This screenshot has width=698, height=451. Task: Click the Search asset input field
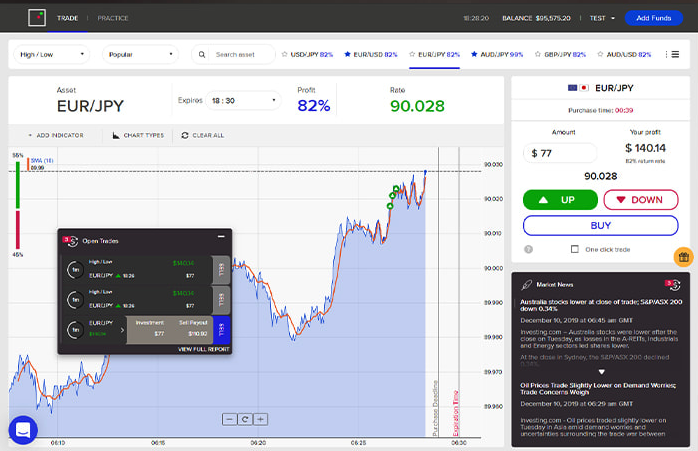pos(240,55)
